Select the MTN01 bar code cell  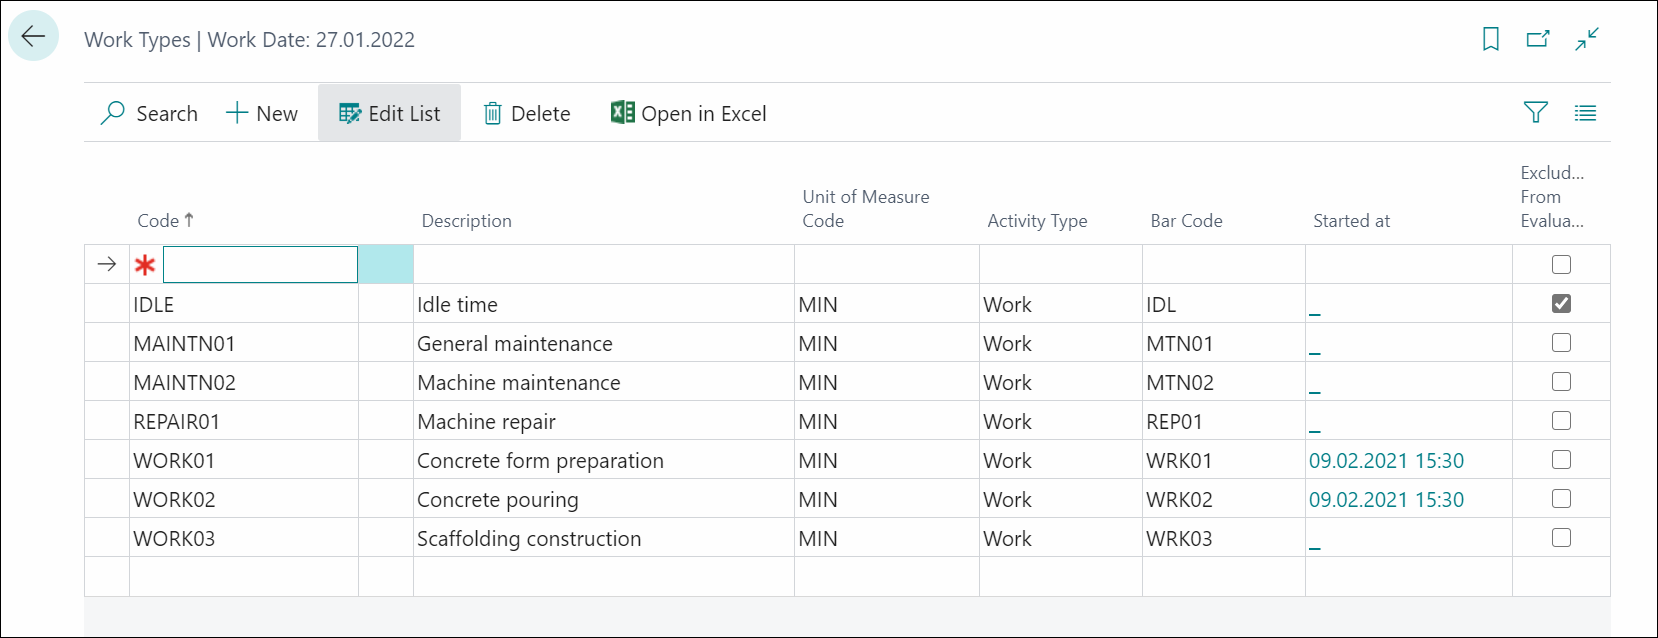tap(1224, 343)
